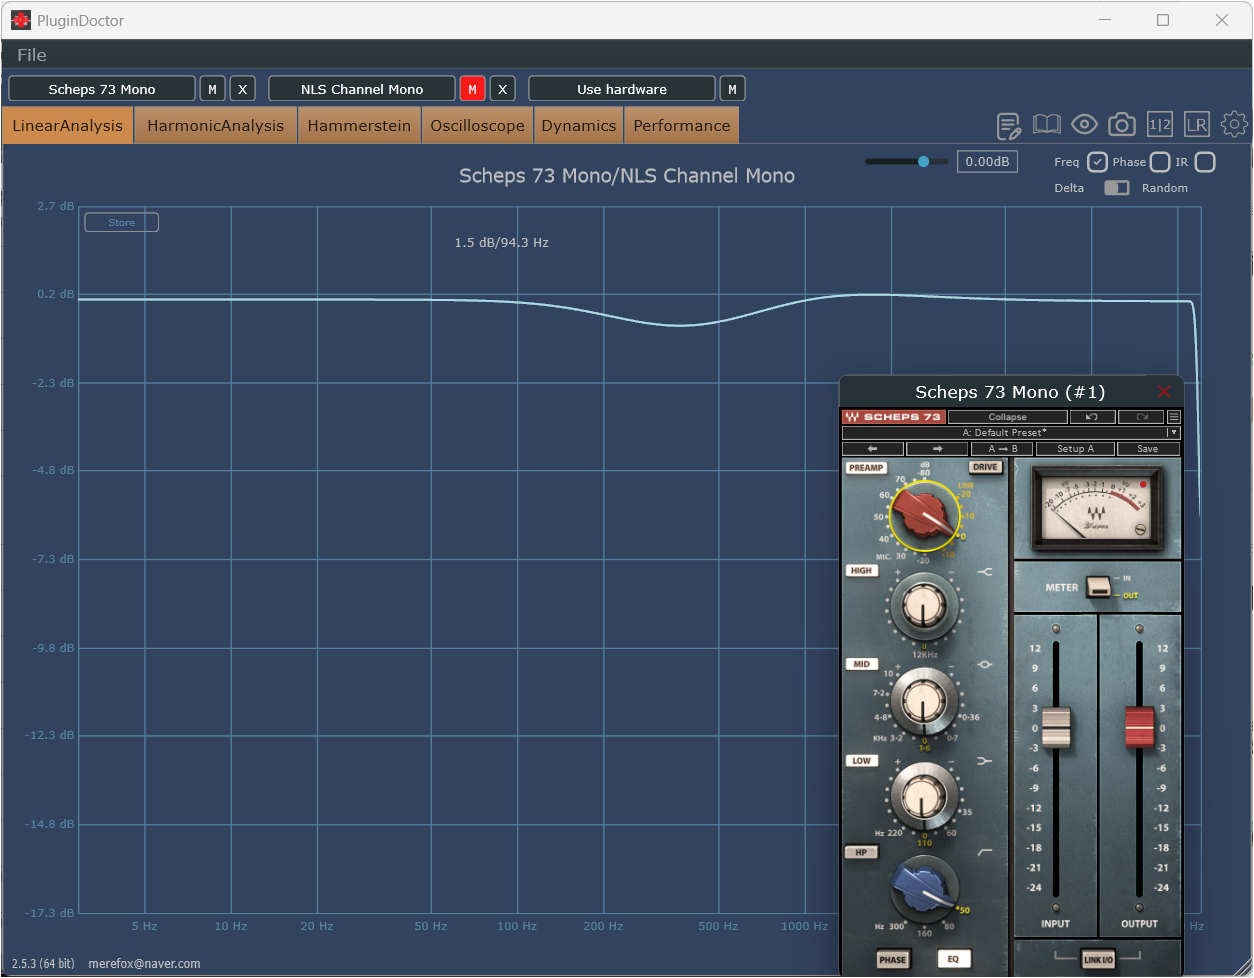Open the Scheps 73 Mono plugin selector
Screen dimensions: 1254x978
[x=102, y=89]
